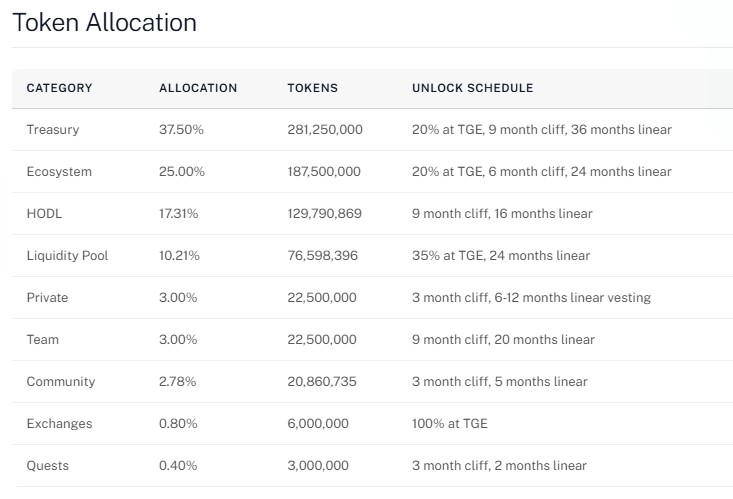Image resolution: width=733 pixels, height=499 pixels.
Task: Click the Liquidity Pool row label
Action: 67,256
